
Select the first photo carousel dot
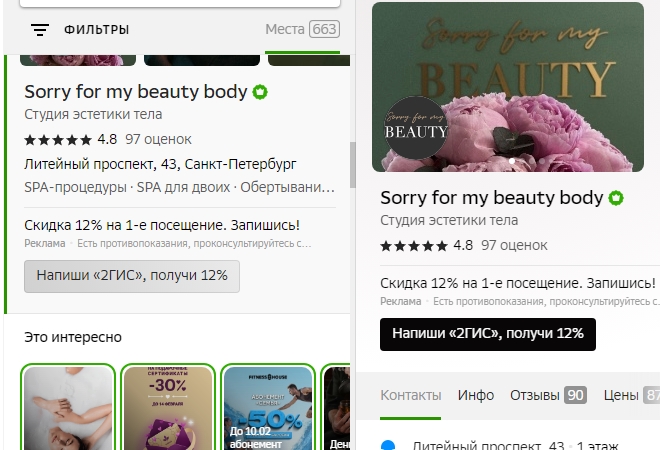coord(511,160)
